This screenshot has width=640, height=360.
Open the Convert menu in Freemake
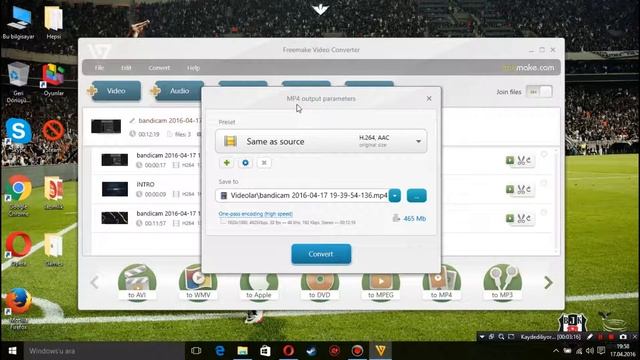pyautogui.click(x=159, y=68)
